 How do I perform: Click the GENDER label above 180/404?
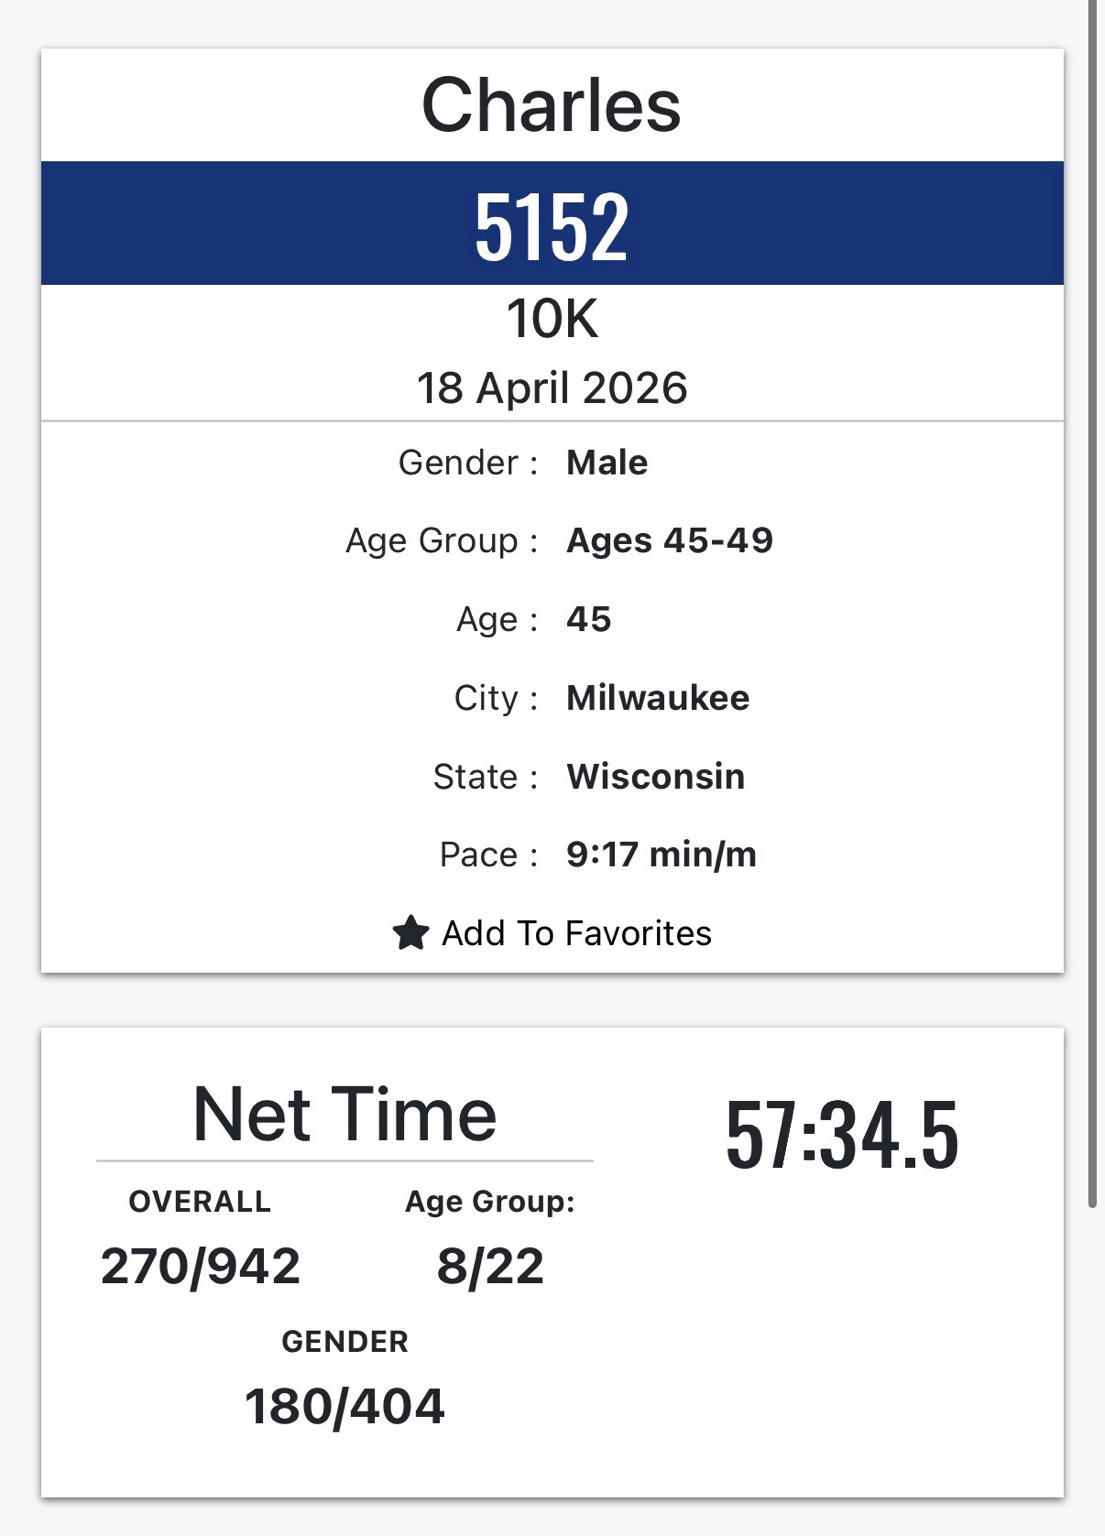(x=345, y=1341)
